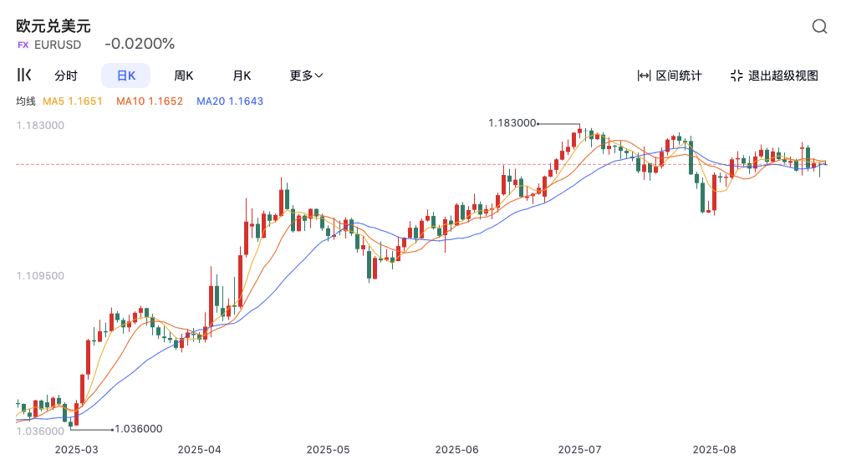Click the 均线 indicator label

tap(26, 101)
